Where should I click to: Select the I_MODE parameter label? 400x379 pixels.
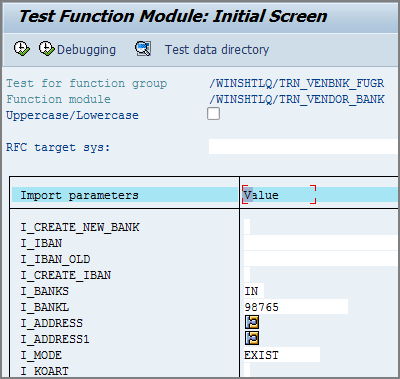pos(41,355)
